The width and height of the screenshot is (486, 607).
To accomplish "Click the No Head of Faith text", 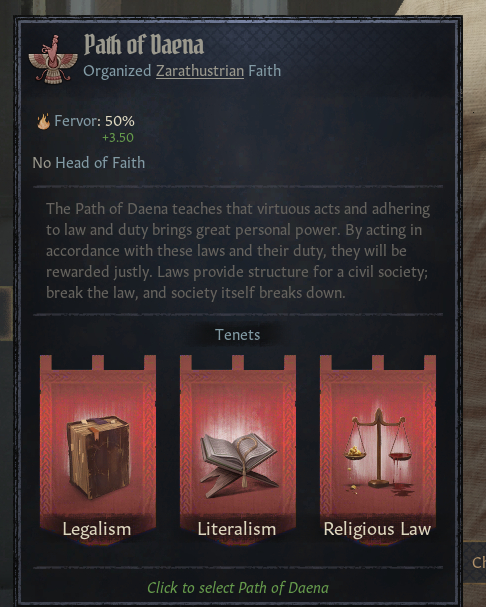I will (x=89, y=163).
